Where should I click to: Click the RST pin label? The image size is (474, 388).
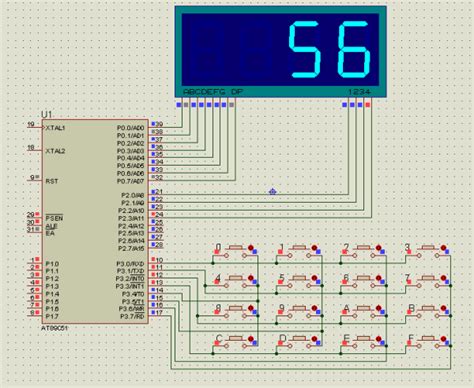52,181
